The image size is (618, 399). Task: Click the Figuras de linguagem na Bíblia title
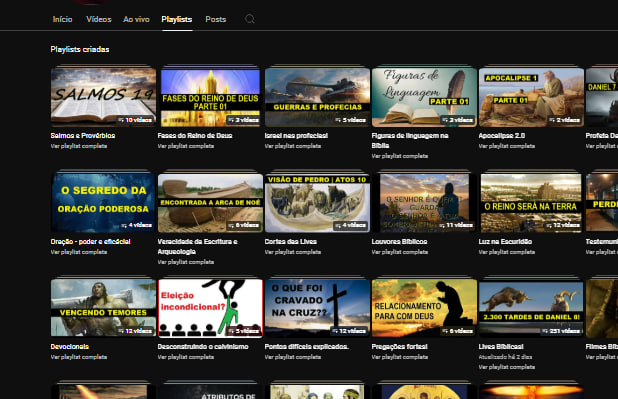tap(410, 140)
